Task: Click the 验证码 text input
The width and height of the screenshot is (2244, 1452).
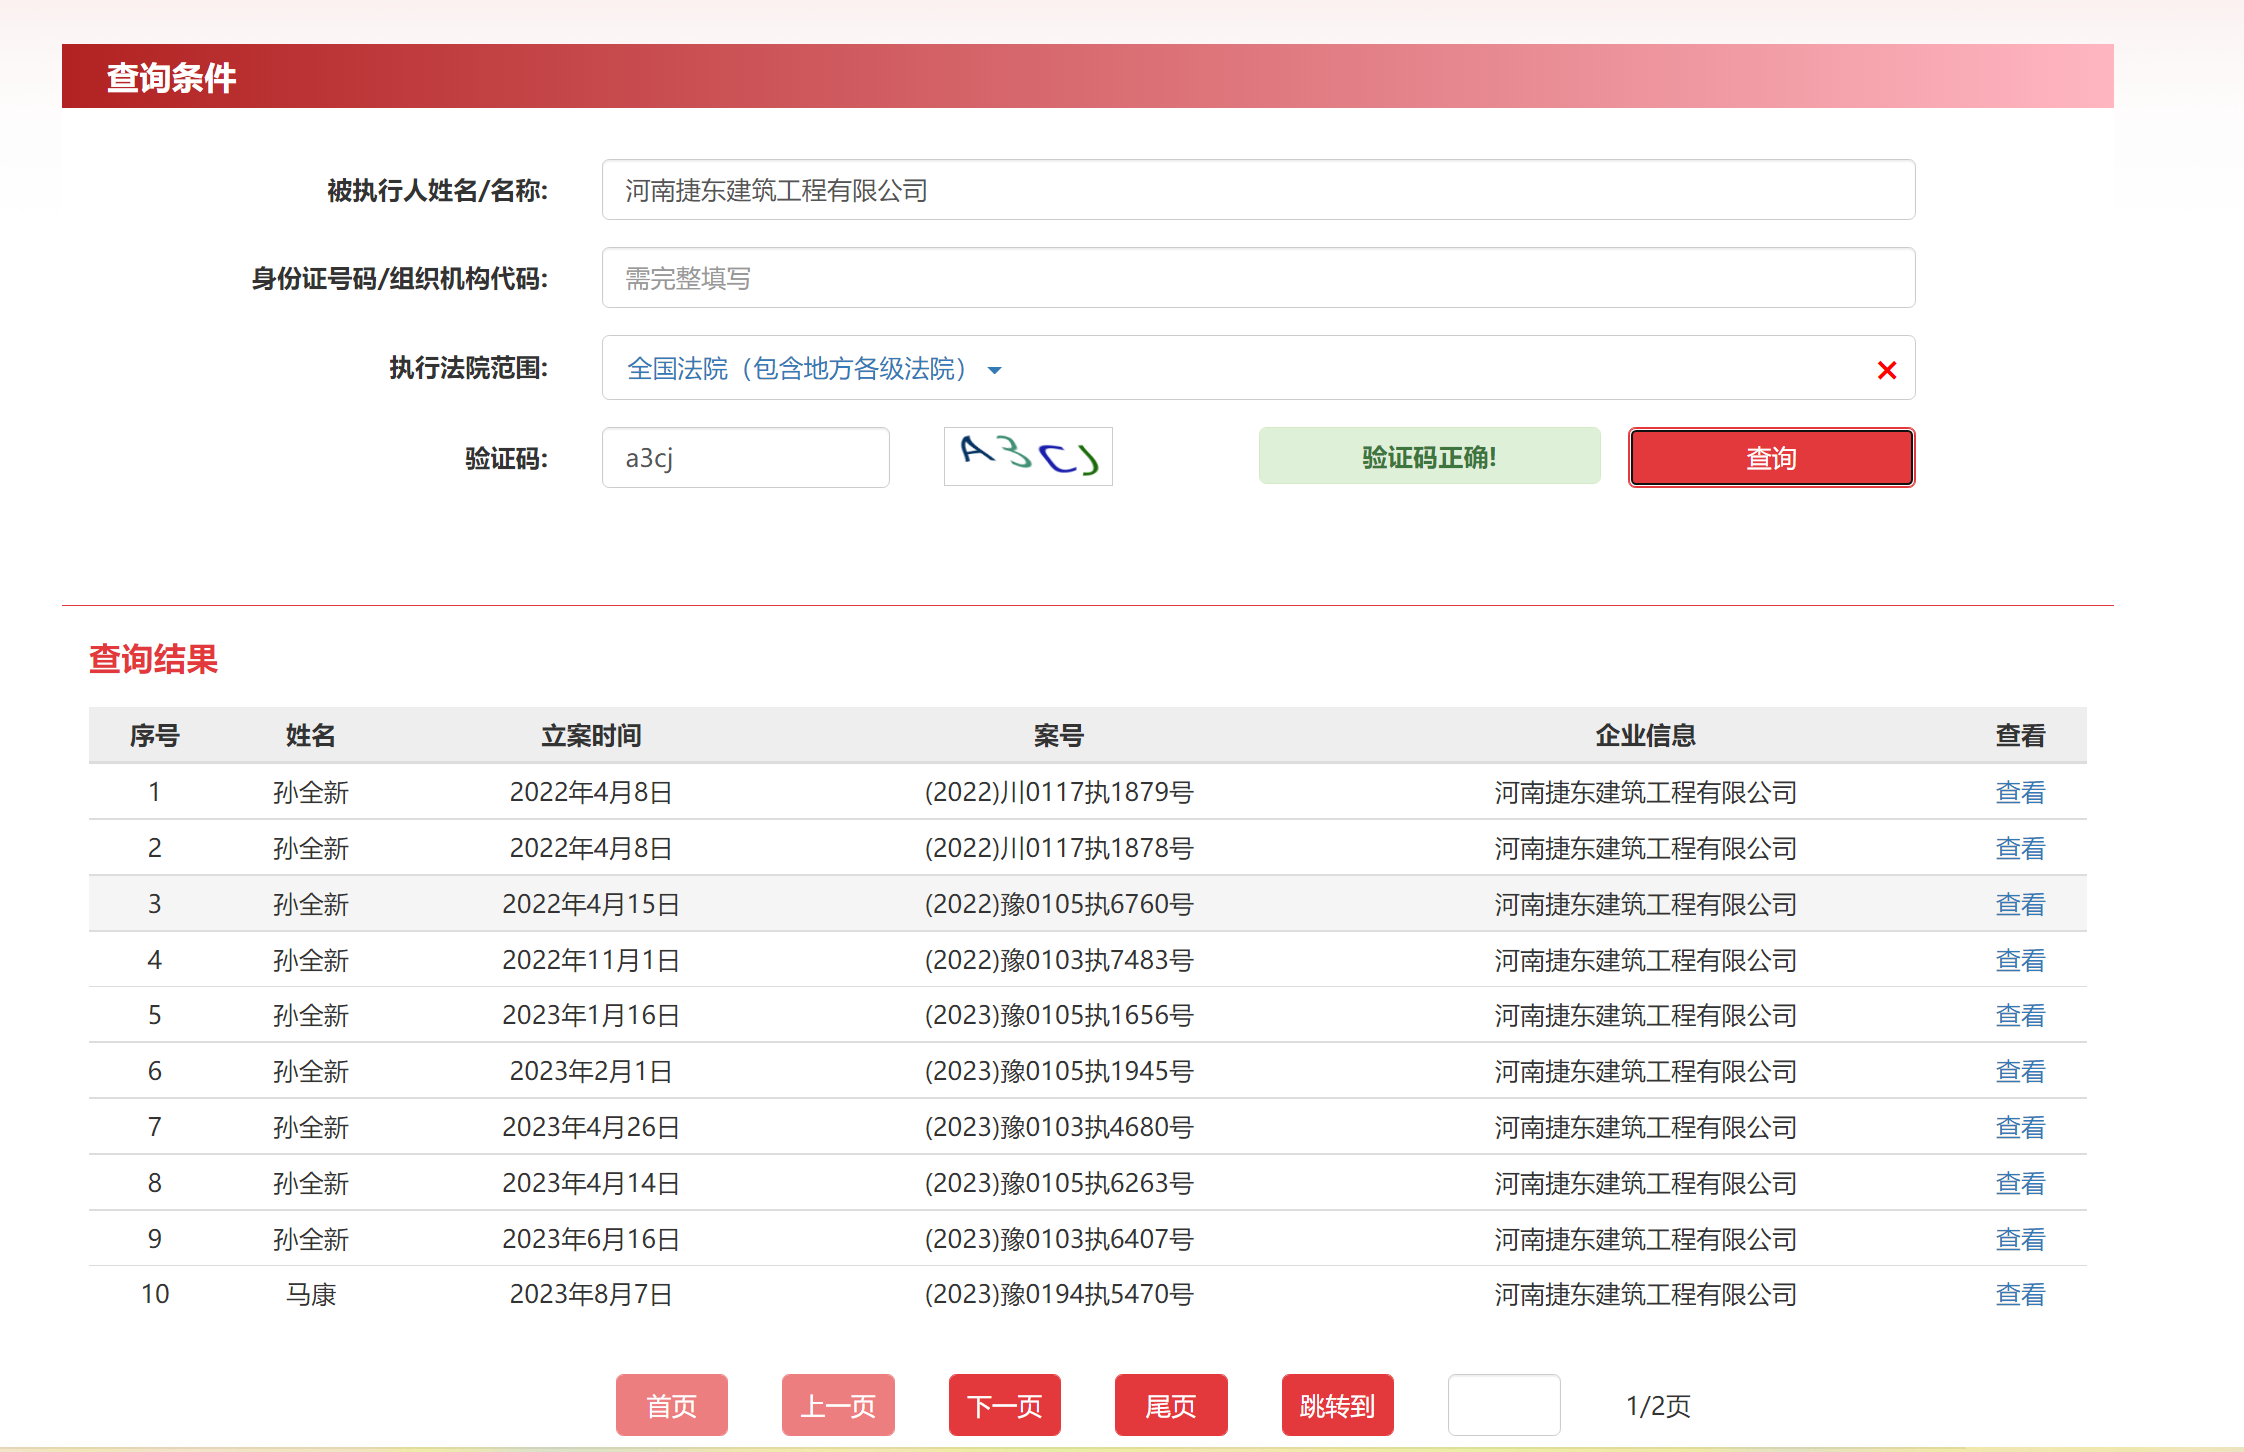Action: (x=745, y=458)
